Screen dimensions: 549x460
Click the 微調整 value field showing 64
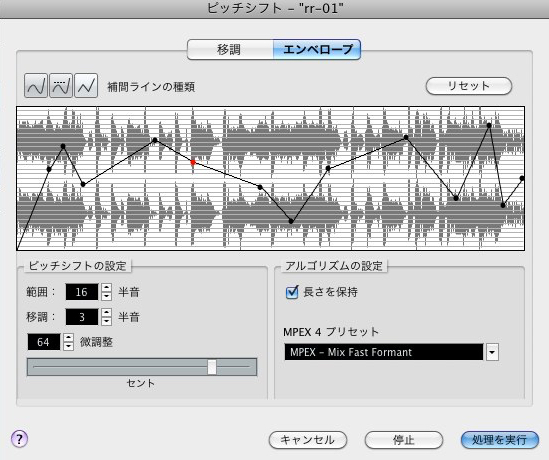[43, 342]
